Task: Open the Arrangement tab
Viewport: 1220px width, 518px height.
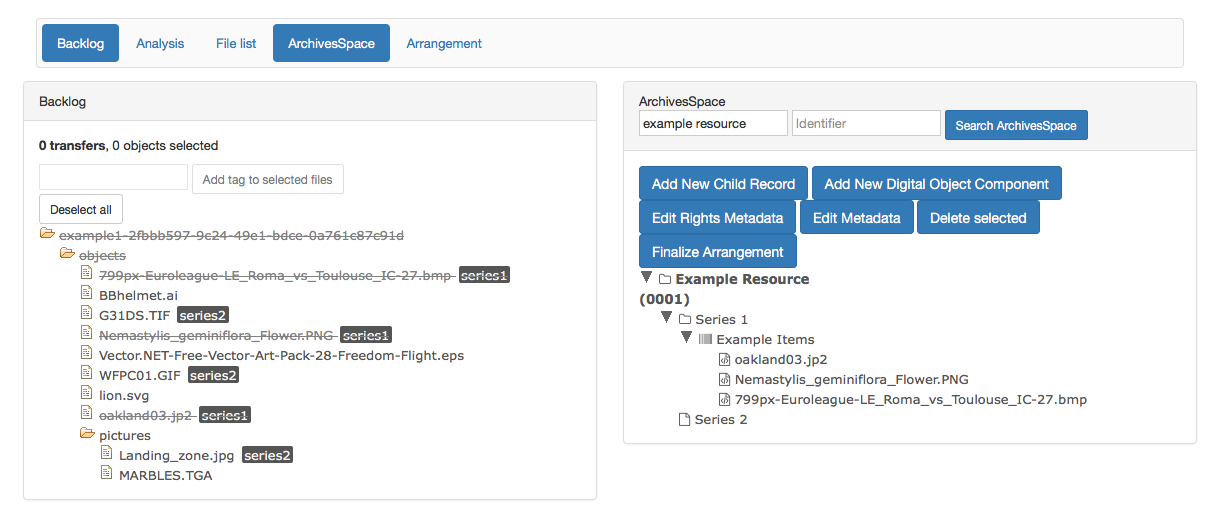Action: (444, 44)
